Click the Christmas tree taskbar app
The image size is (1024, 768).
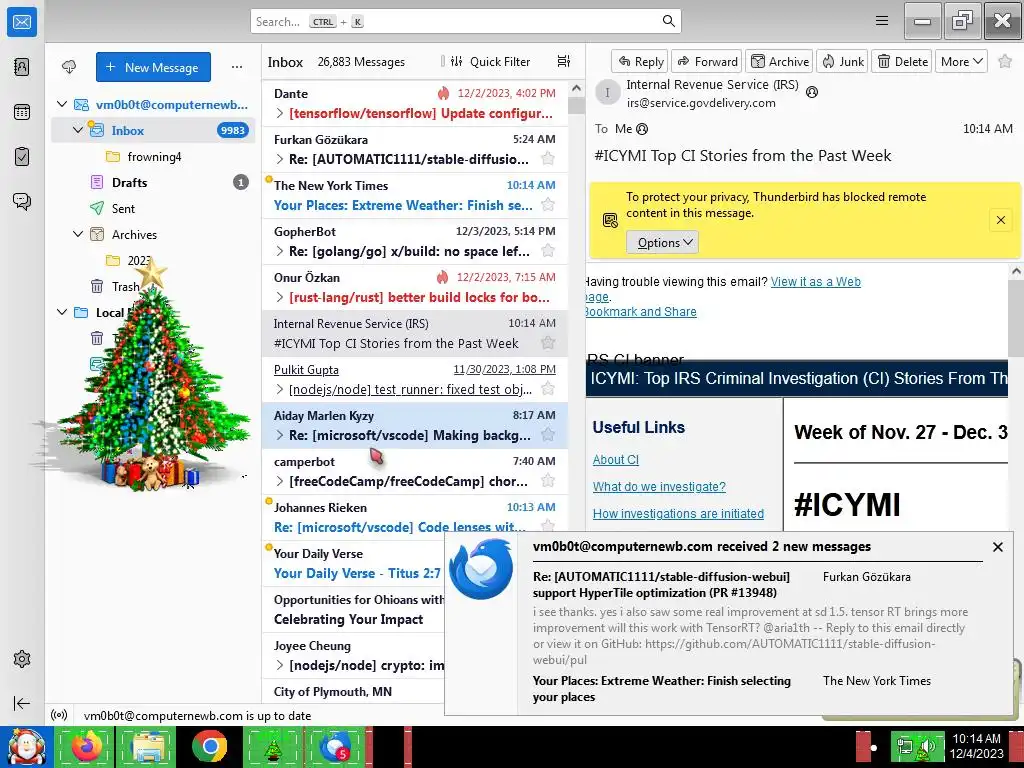click(272, 746)
